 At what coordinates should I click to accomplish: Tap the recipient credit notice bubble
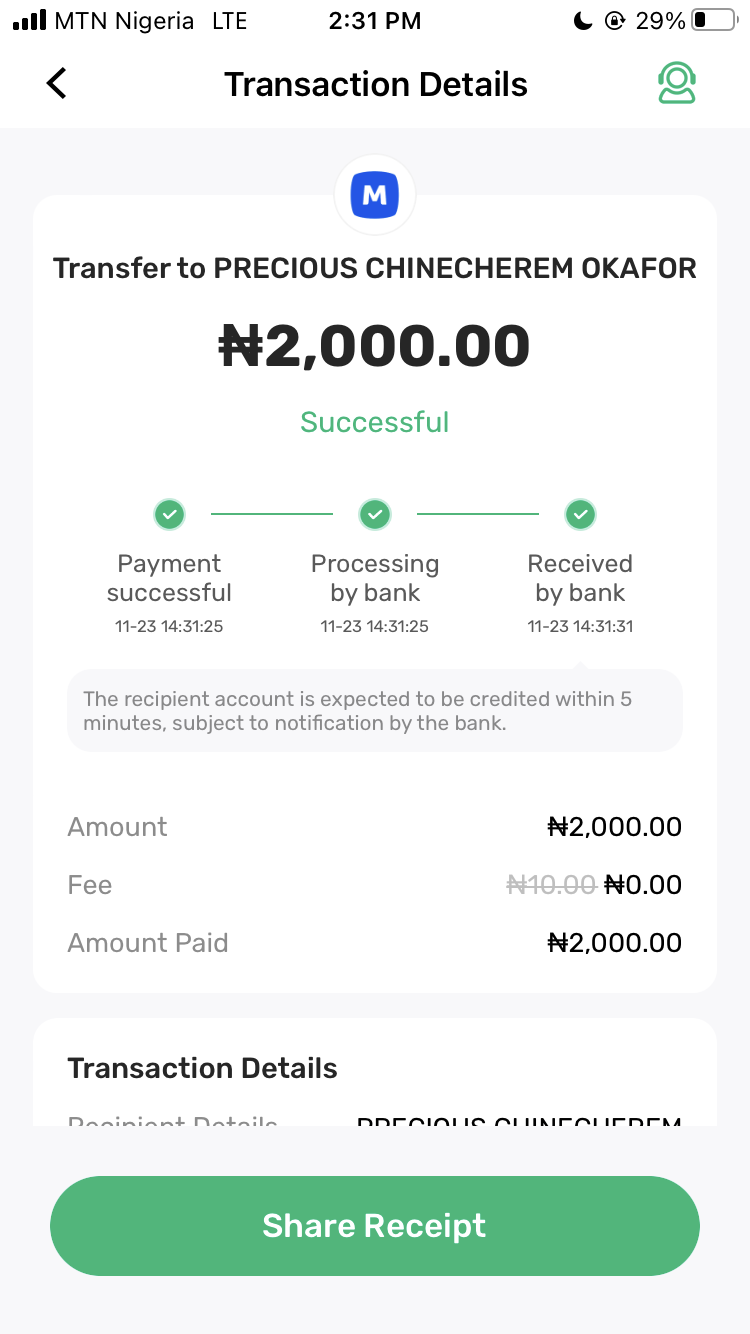click(375, 710)
